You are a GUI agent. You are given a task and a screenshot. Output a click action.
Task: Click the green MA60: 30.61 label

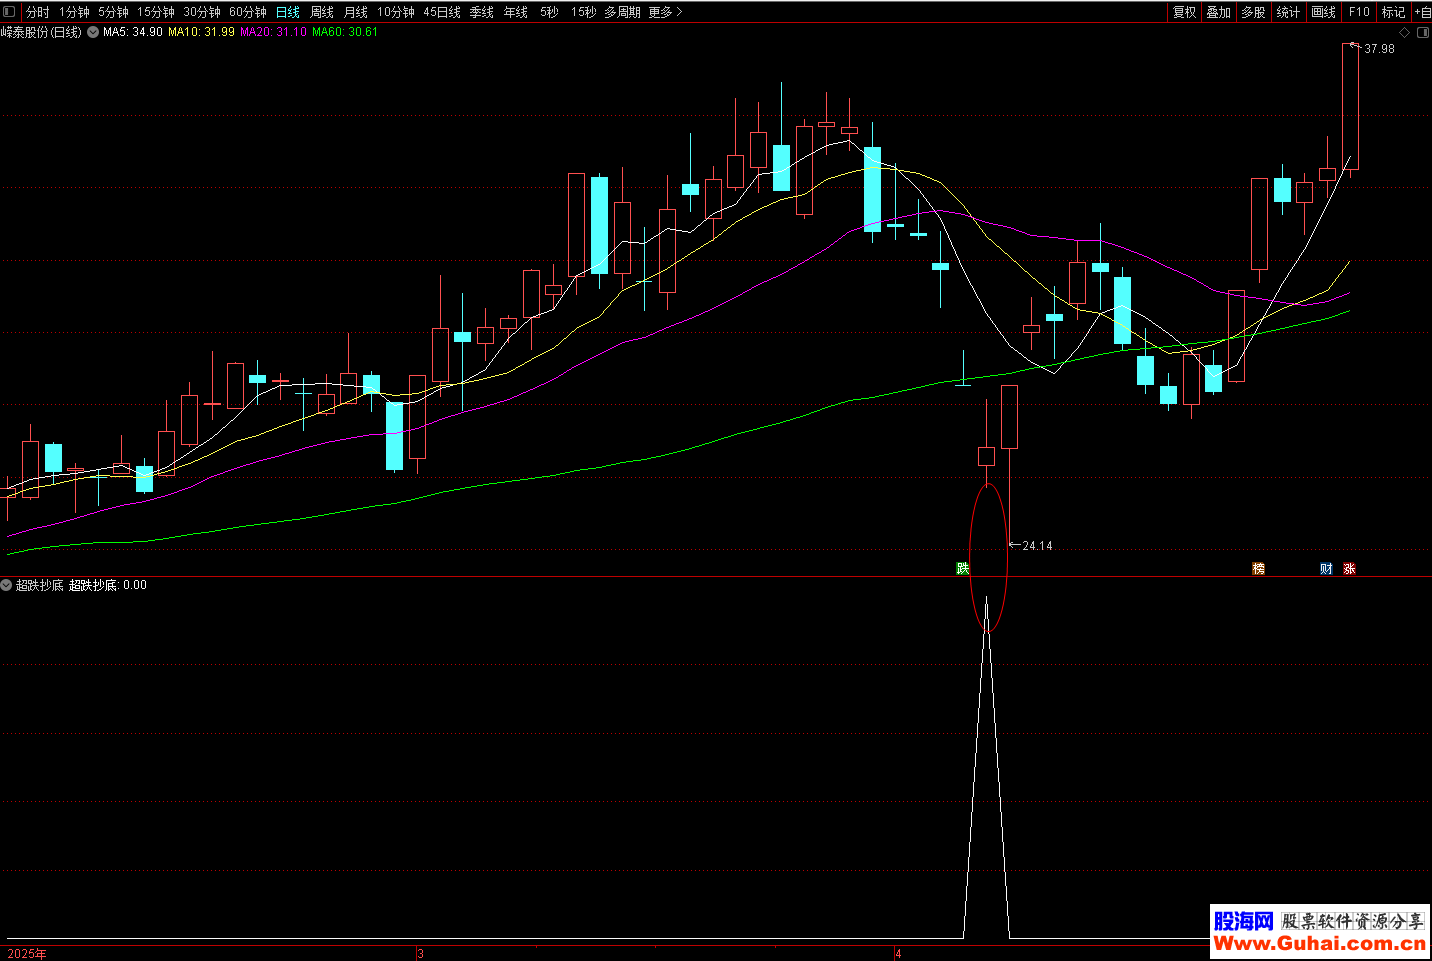(x=345, y=32)
